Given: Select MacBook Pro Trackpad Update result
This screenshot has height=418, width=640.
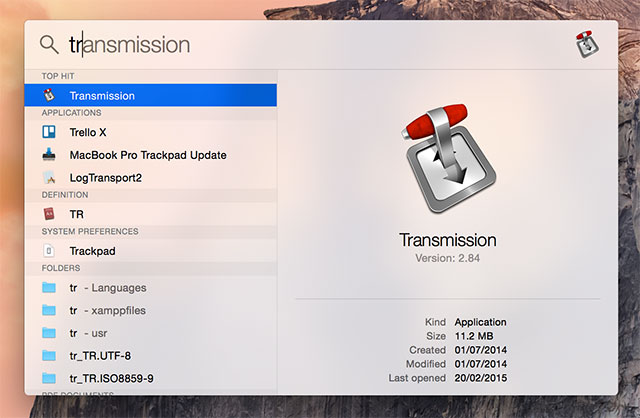Looking at the screenshot, I should 151,155.
